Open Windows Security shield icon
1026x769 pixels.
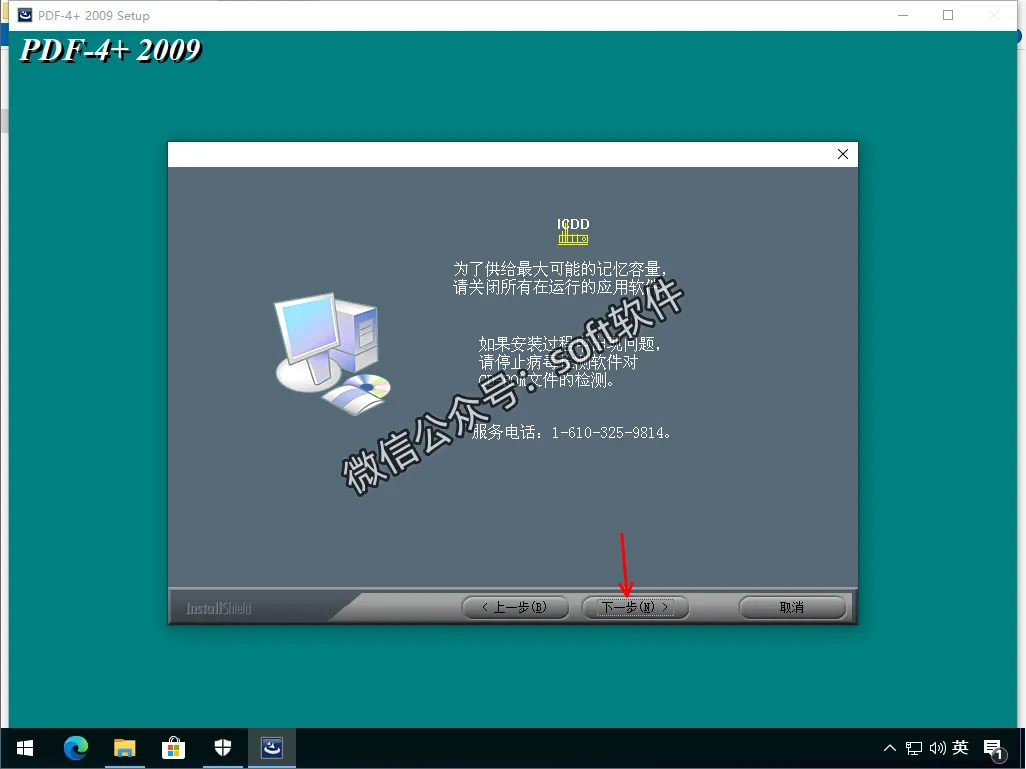tap(222, 748)
